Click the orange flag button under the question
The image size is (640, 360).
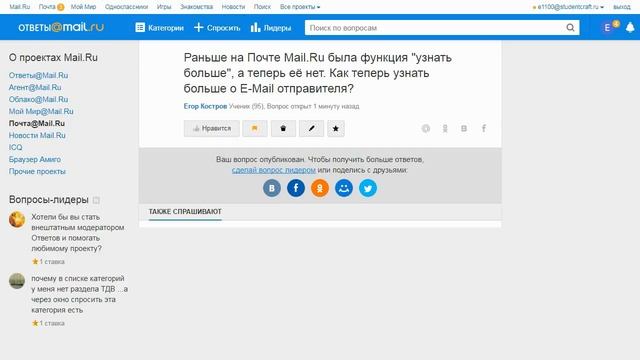[x=255, y=129]
